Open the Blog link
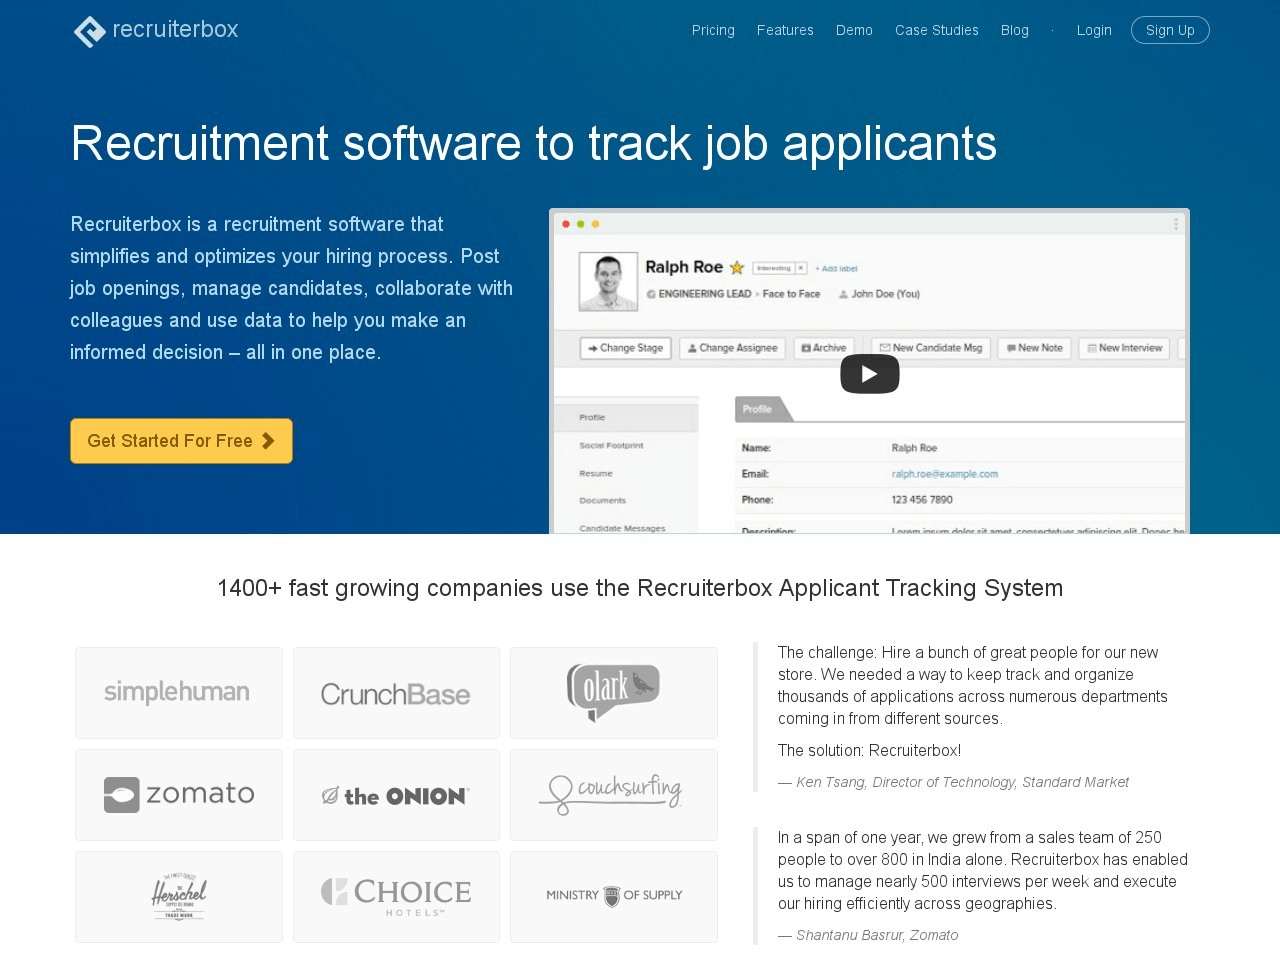The image size is (1280, 960). [x=1015, y=30]
